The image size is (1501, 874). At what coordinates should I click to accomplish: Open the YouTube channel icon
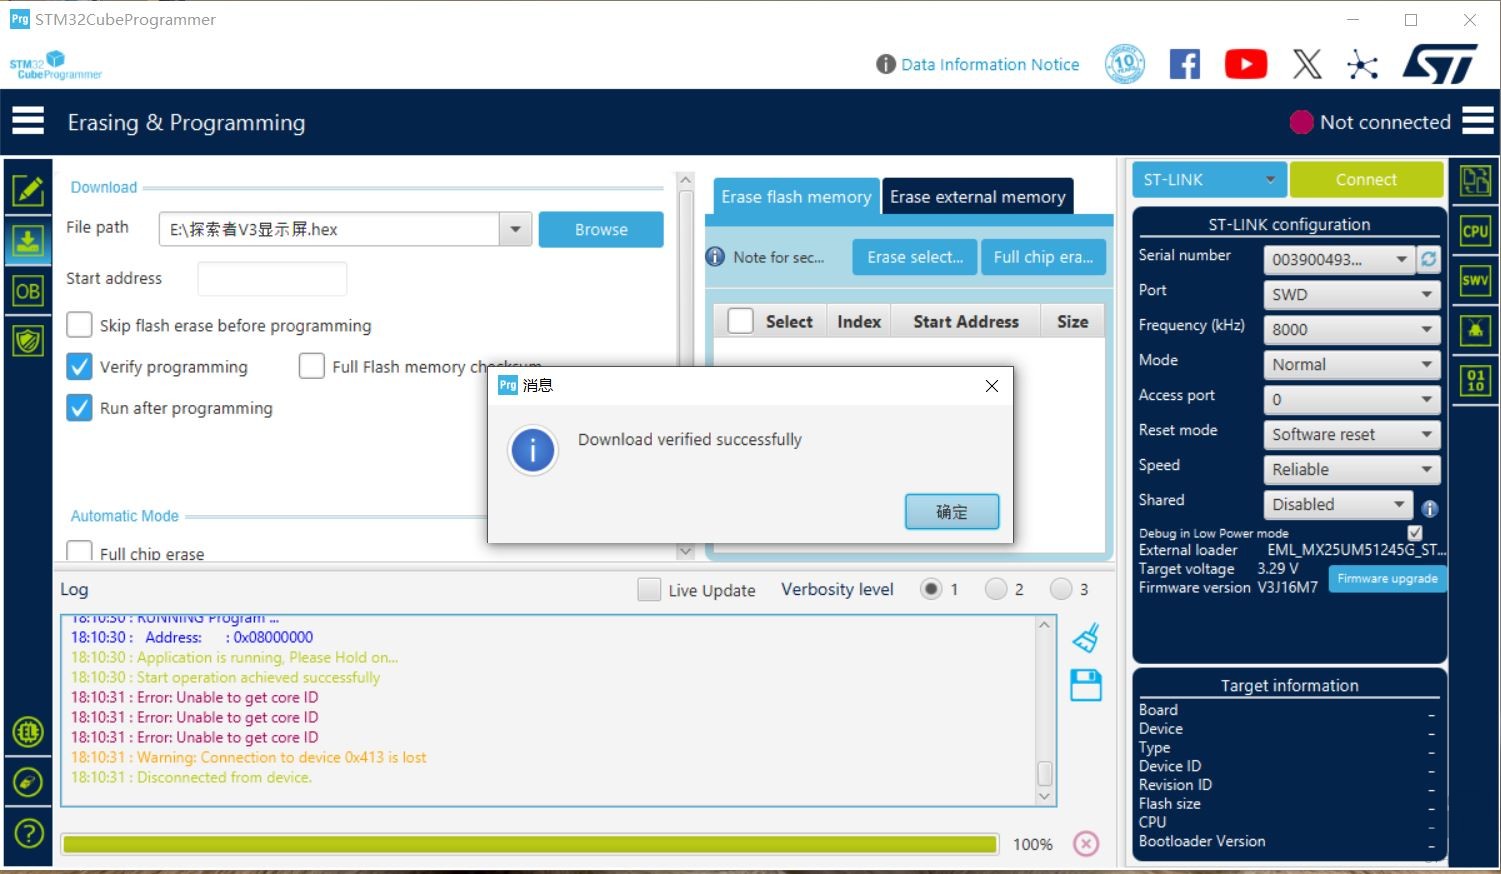click(x=1245, y=64)
